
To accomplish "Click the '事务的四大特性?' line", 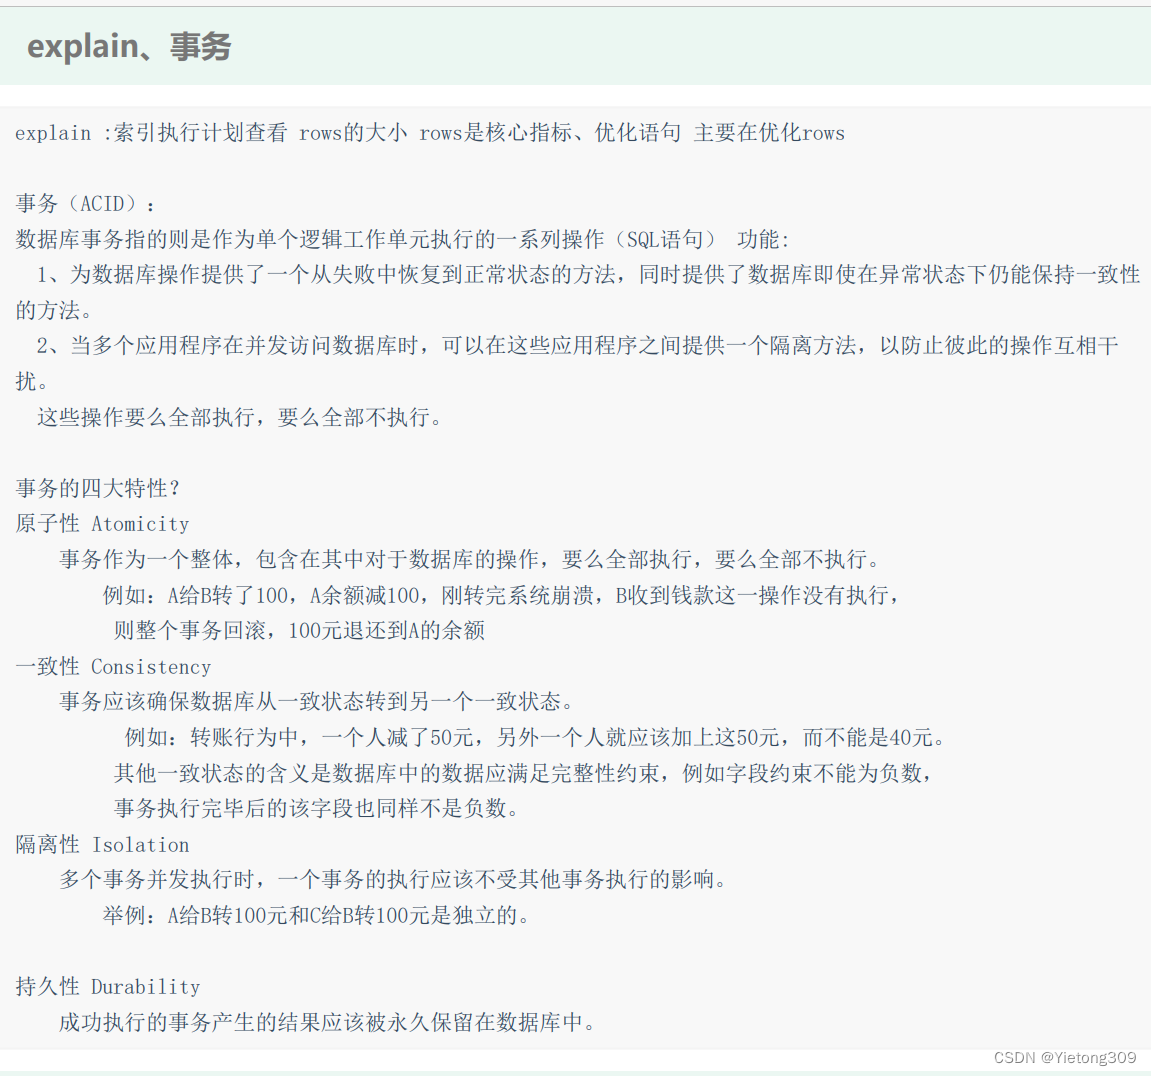I will coord(98,488).
